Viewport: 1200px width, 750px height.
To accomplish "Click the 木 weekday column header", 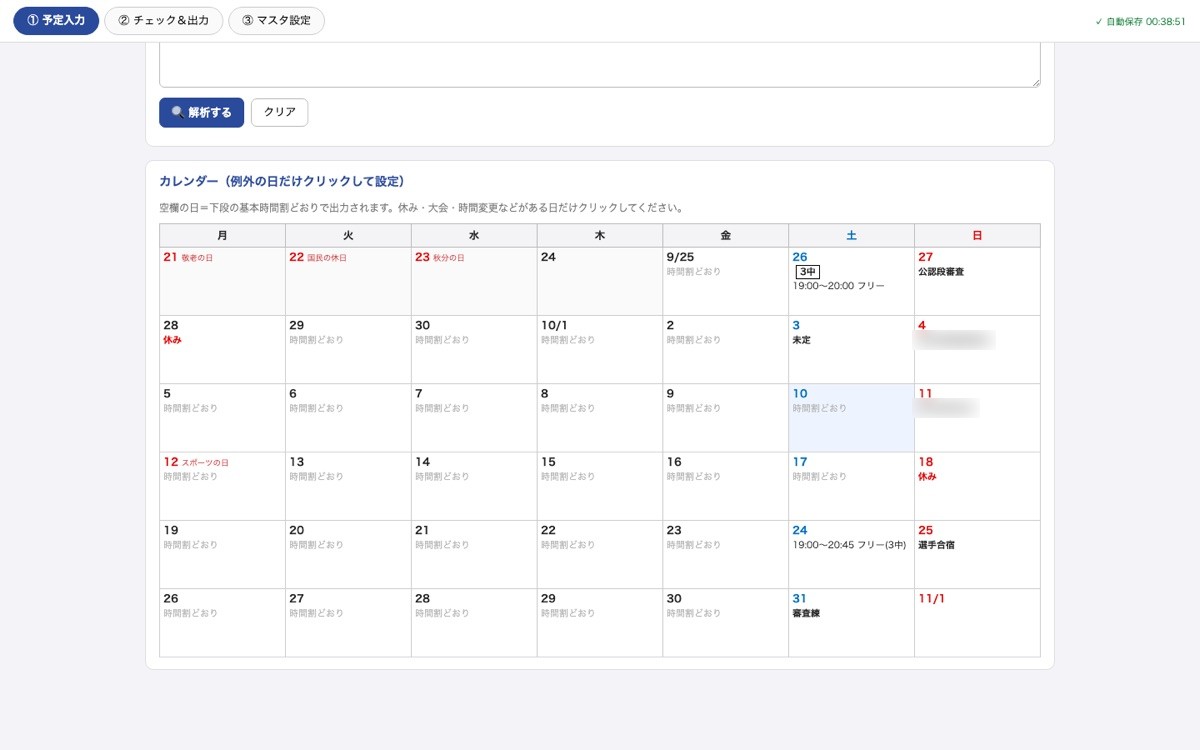I will click(x=600, y=235).
